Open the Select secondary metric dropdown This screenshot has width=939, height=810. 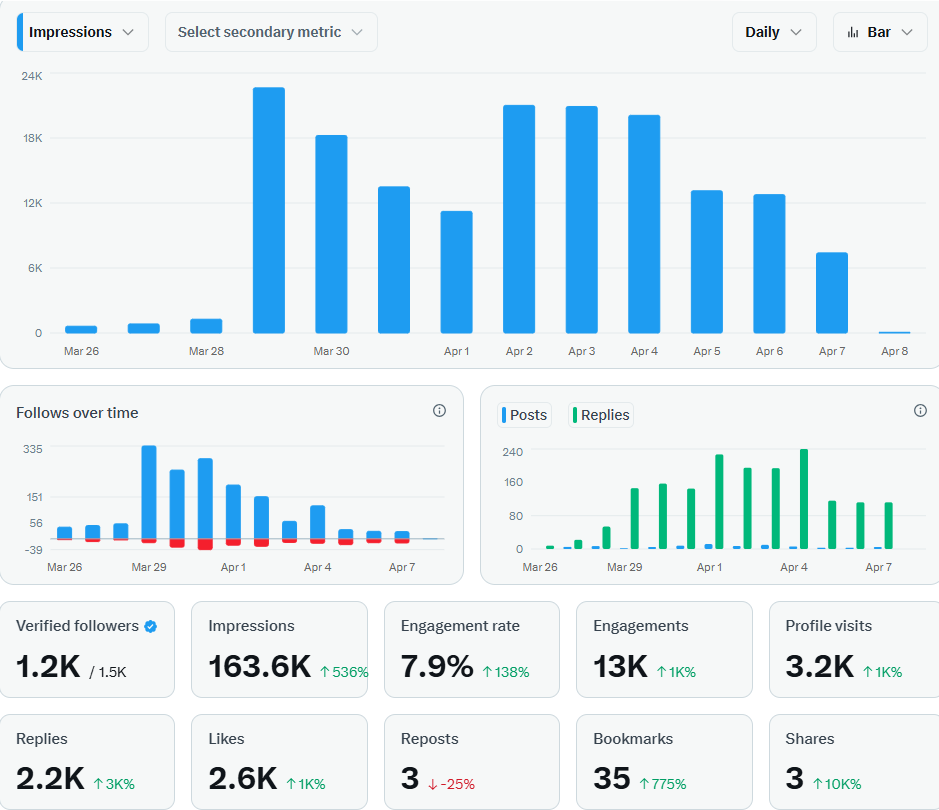pos(271,32)
